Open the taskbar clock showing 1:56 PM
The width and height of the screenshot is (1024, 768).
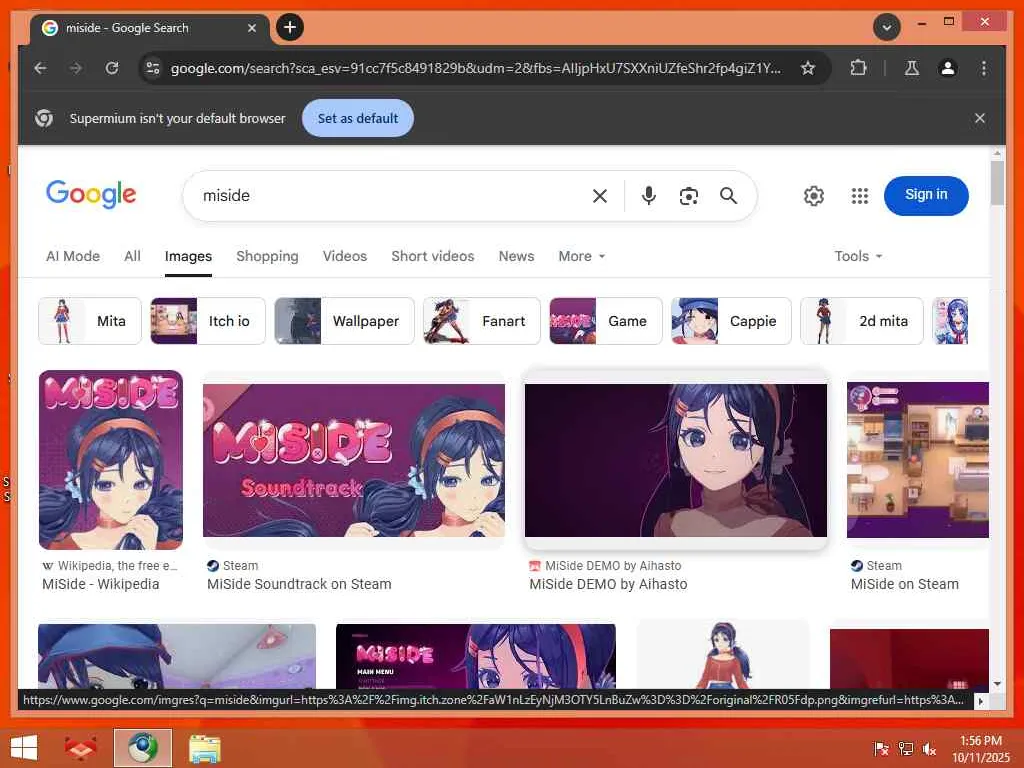pyautogui.click(x=980, y=748)
